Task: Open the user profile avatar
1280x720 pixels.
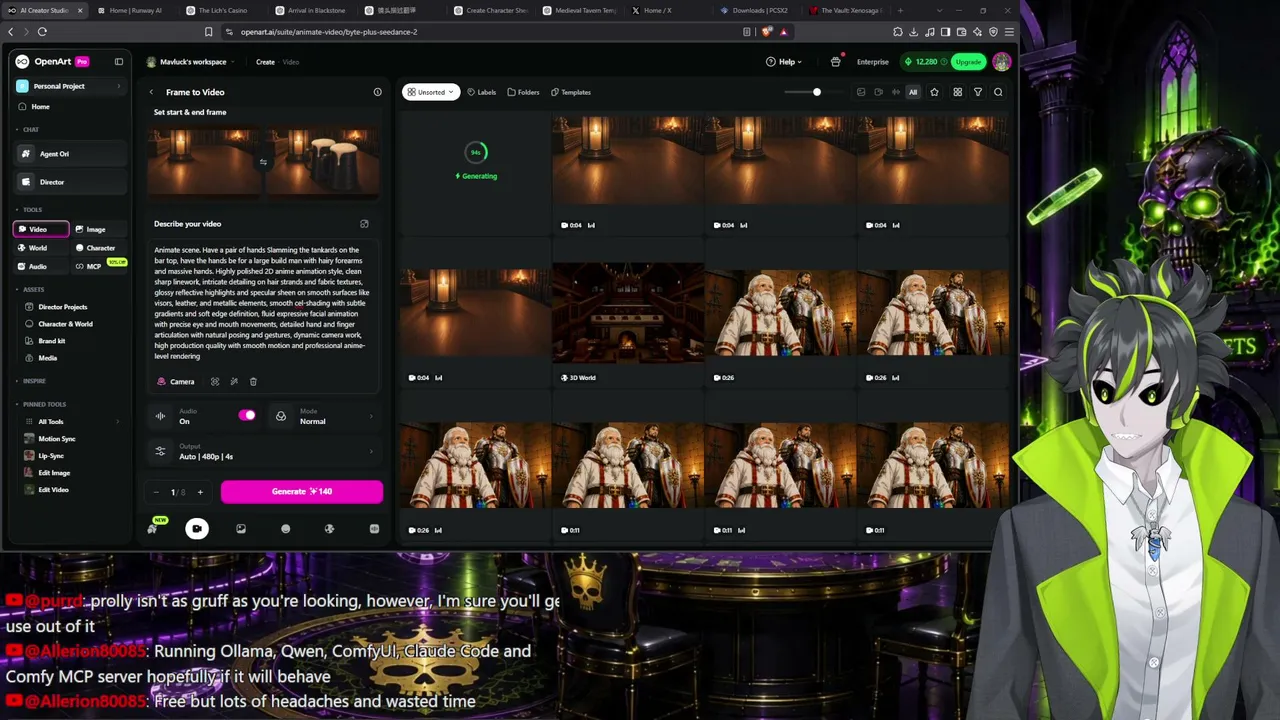Action: tap(1001, 62)
